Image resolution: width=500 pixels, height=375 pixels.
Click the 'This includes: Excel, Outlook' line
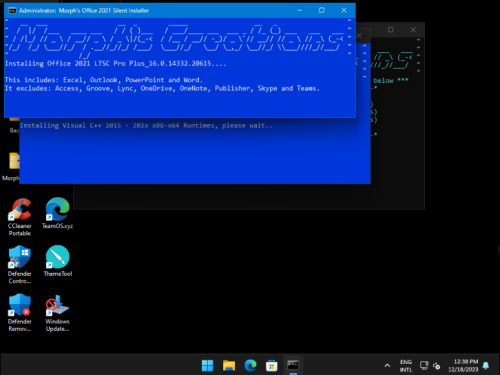coord(104,80)
